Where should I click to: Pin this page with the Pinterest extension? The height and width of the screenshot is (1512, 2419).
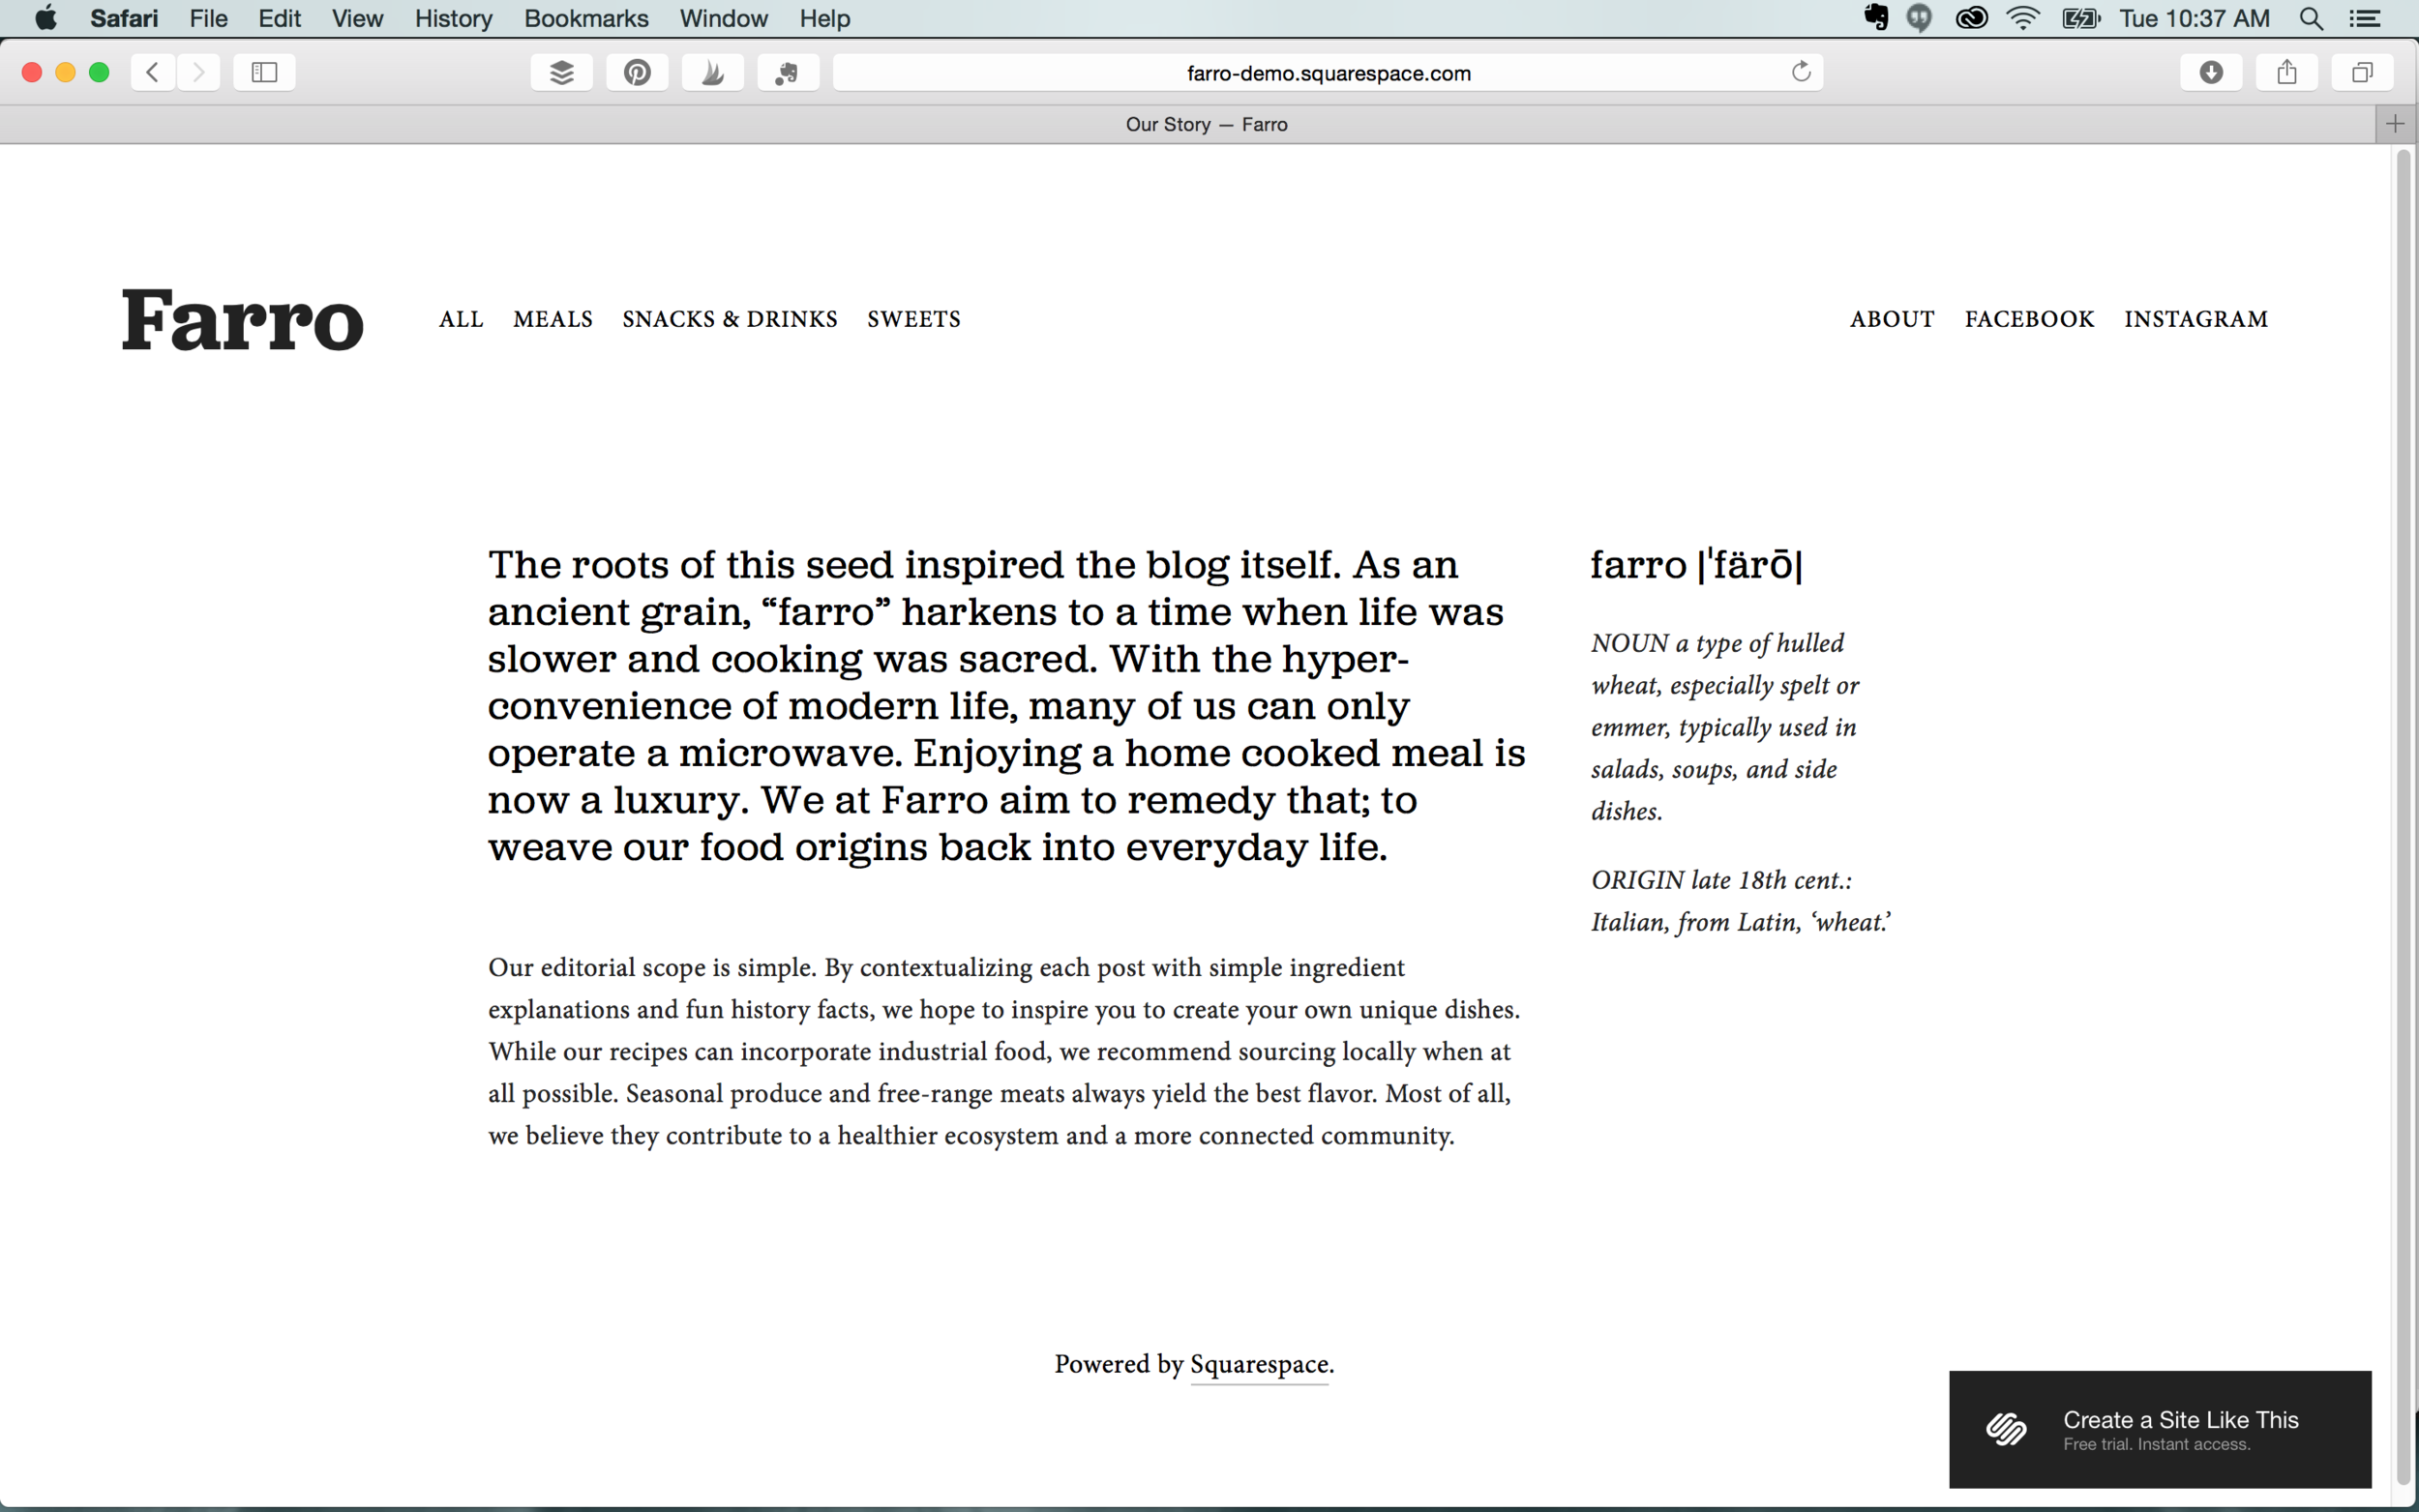point(637,72)
